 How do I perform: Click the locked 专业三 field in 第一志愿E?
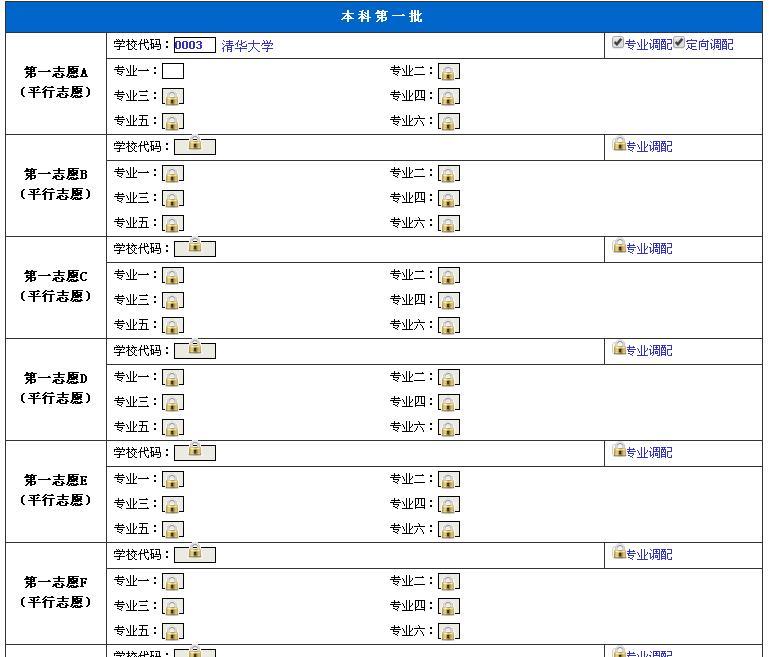[173, 505]
